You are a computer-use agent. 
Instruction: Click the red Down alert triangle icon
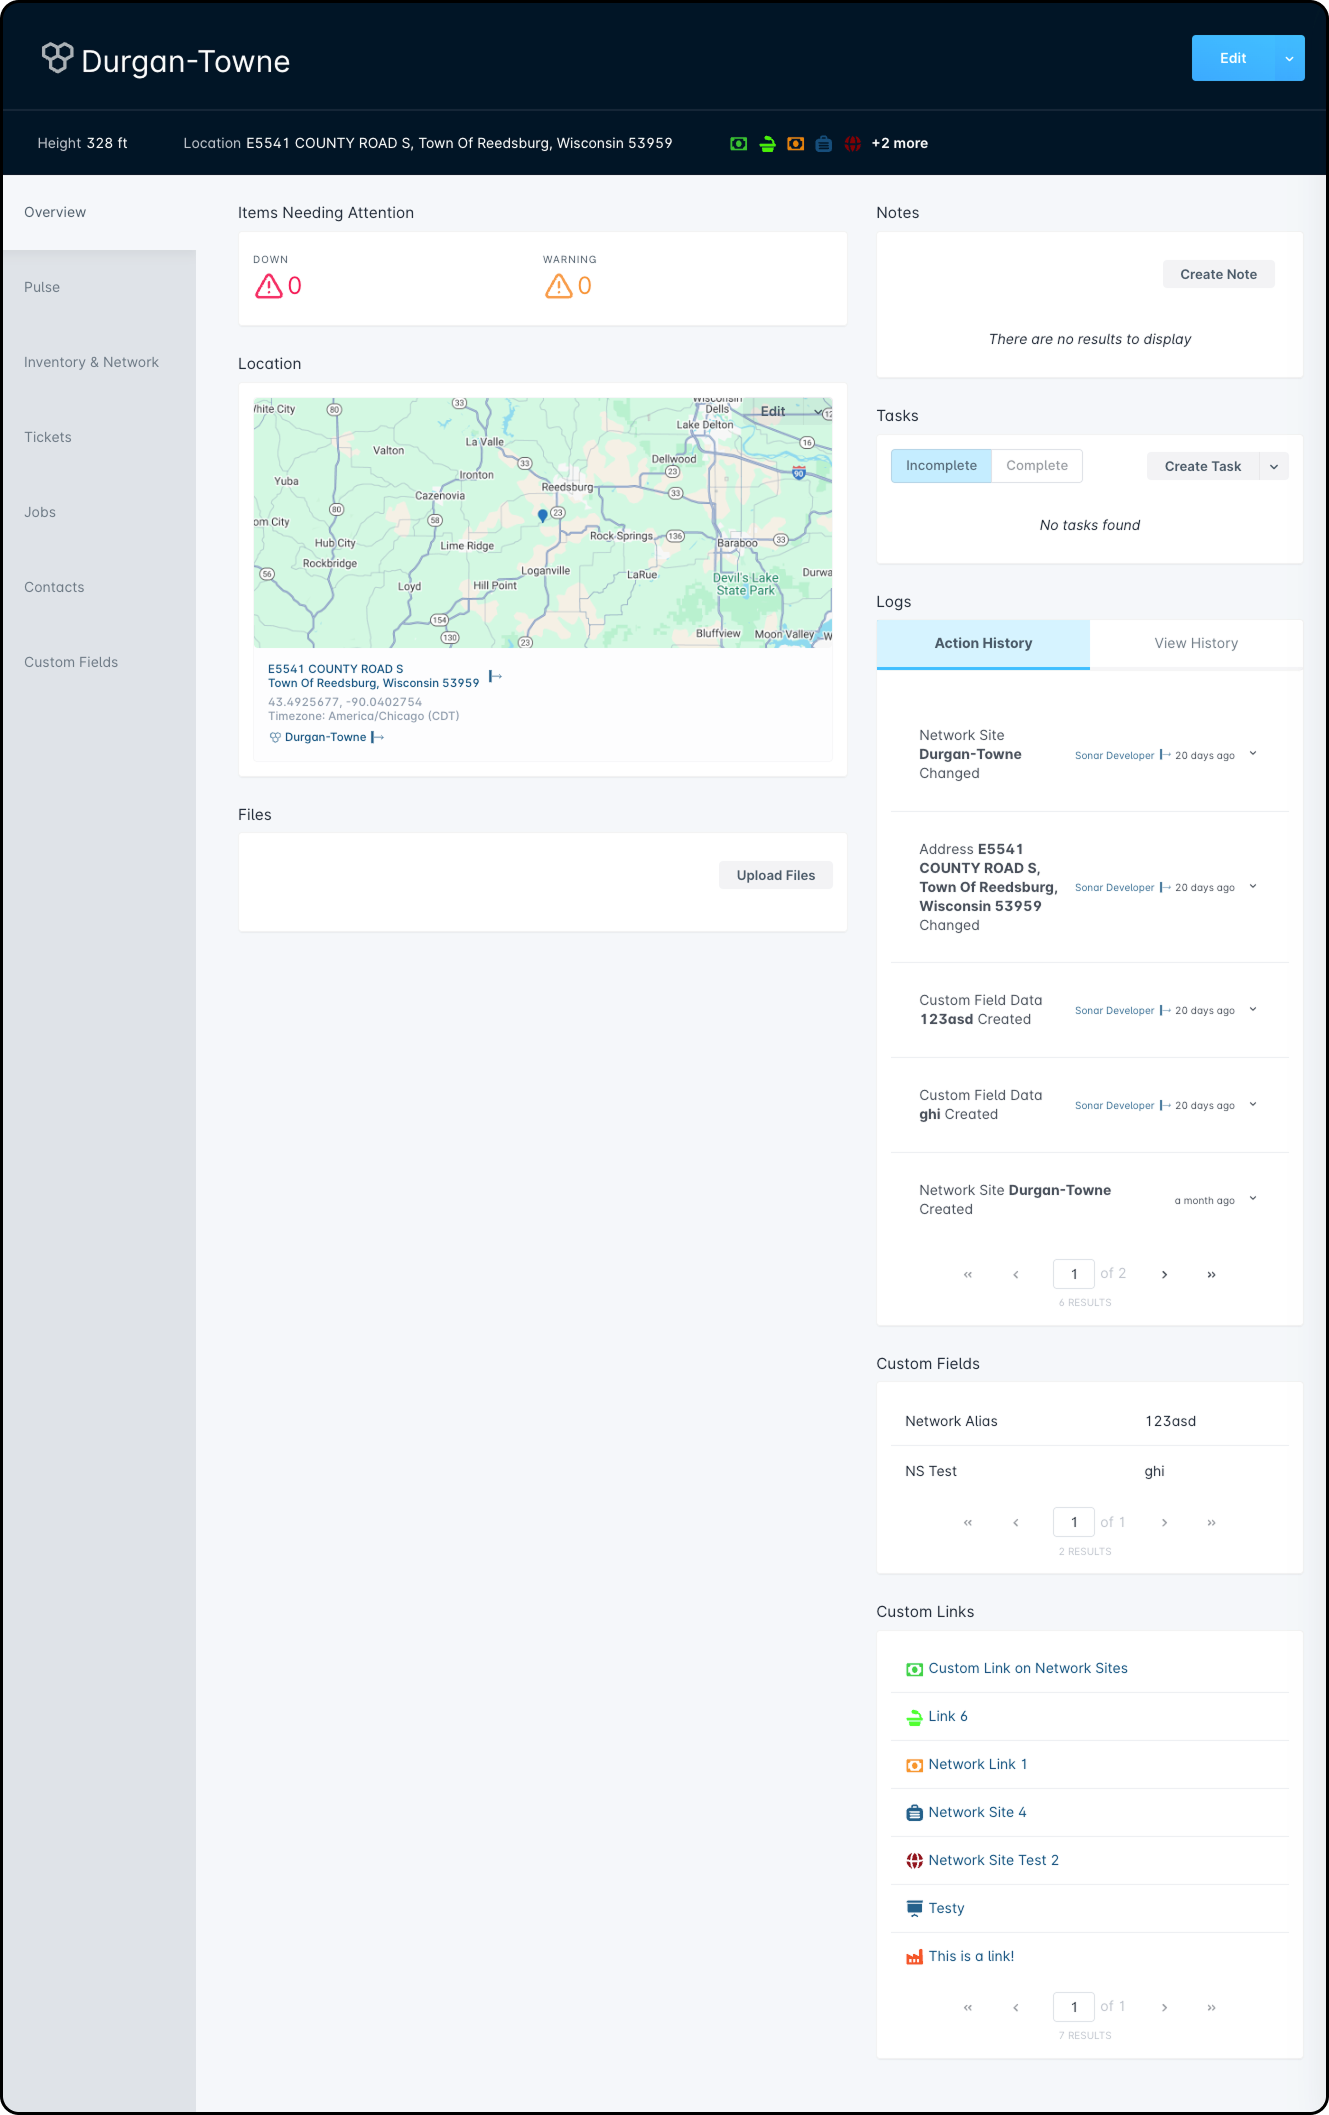268,287
